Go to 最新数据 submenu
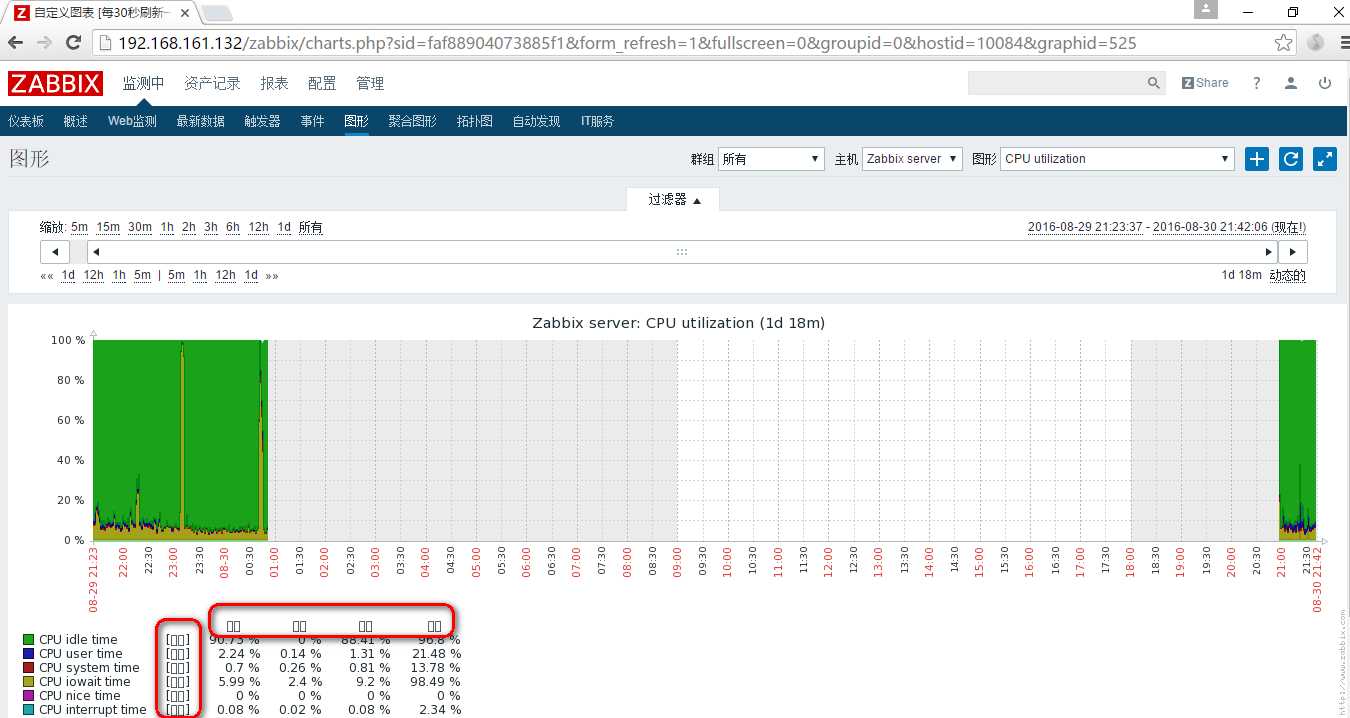The height and width of the screenshot is (718, 1350). tap(200, 121)
